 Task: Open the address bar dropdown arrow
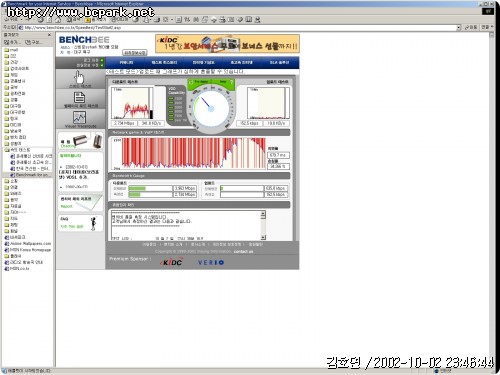pyautogui.click(x=458, y=28)
